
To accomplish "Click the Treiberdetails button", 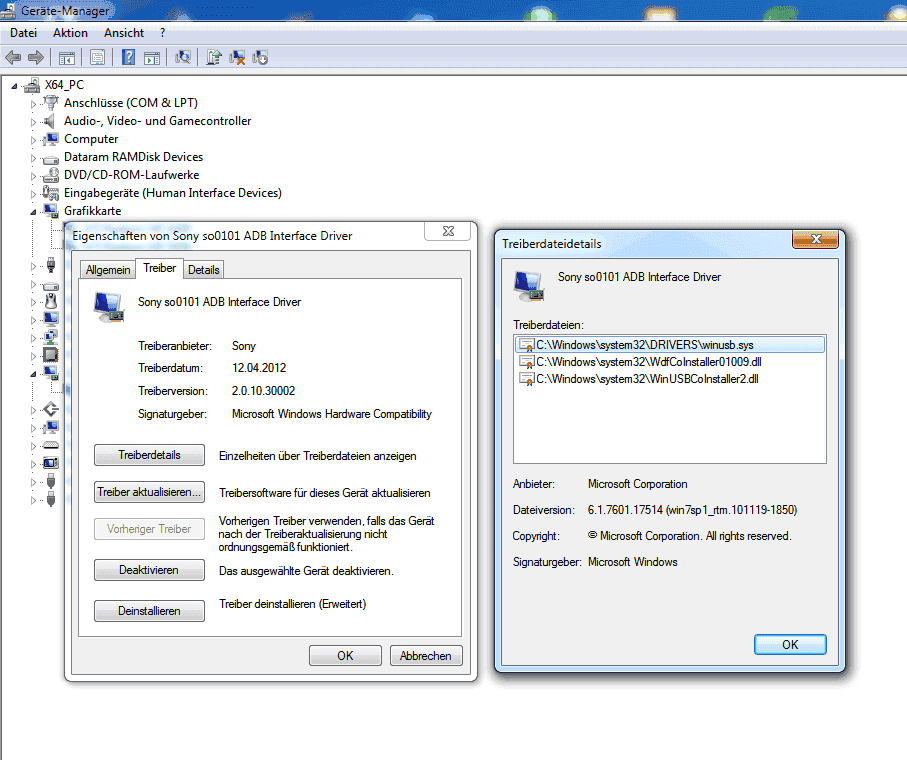I will pos(149,455).
